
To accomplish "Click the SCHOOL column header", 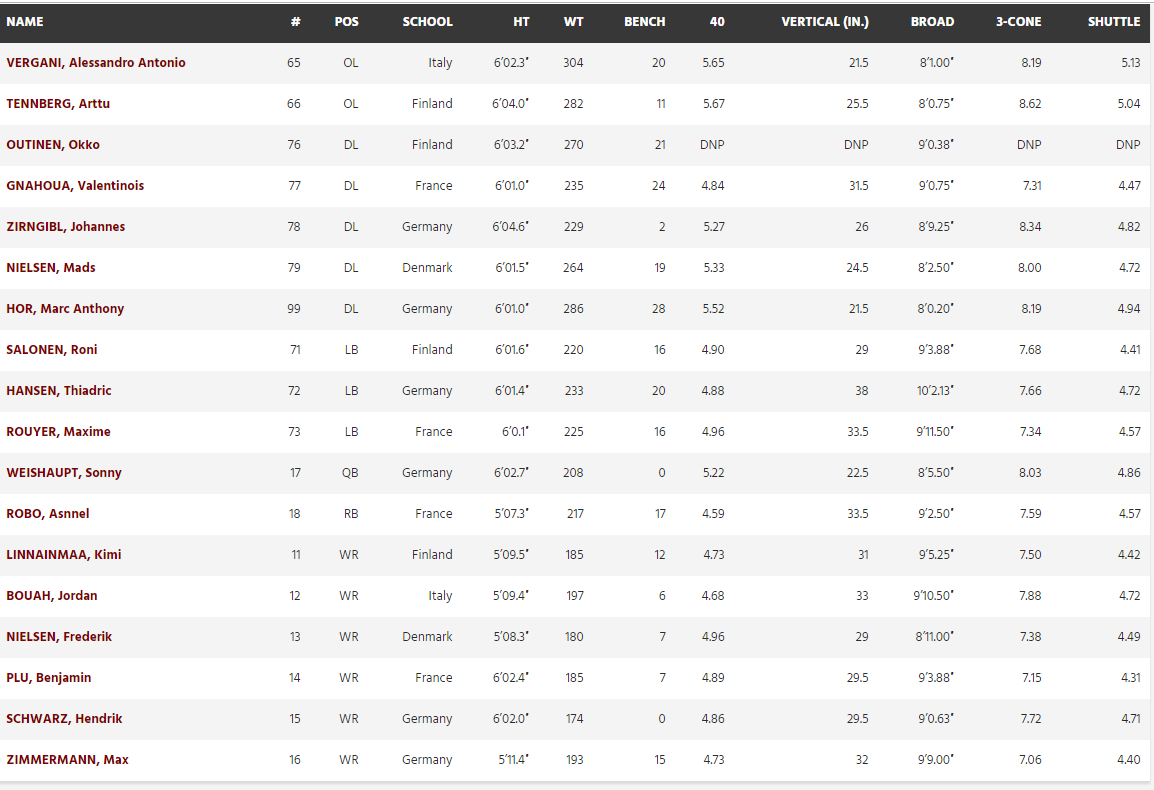I will pyautogui.click(x=428, y=22).
